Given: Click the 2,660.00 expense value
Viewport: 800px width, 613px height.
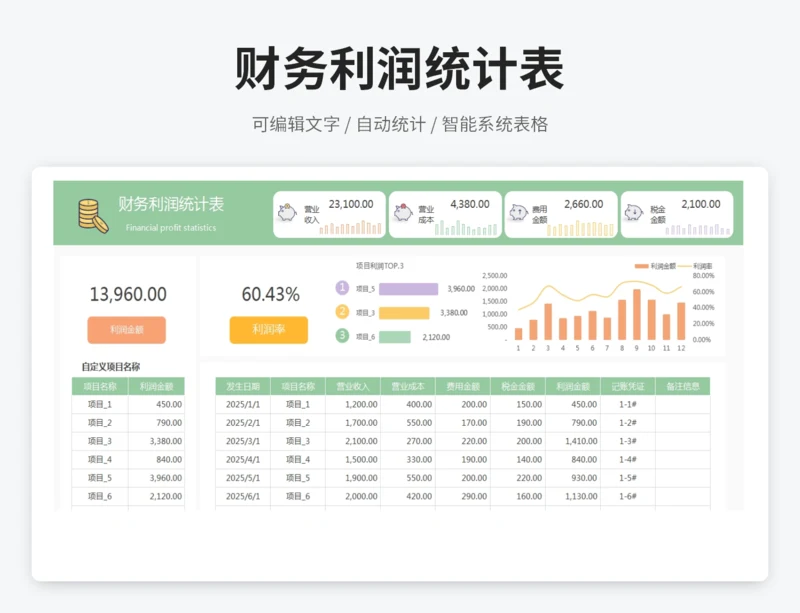Looking at the screenshot, I should tap(584, 204).
